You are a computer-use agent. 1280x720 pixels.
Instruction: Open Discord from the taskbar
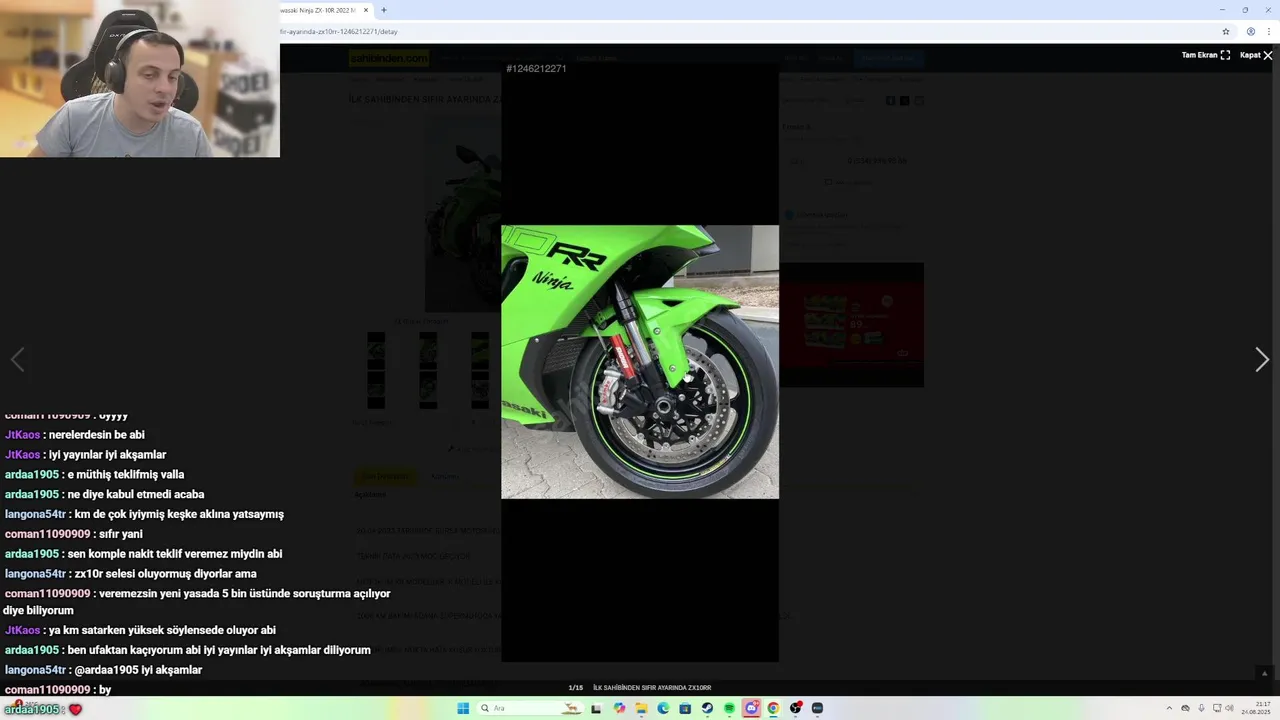coord(751,708)
